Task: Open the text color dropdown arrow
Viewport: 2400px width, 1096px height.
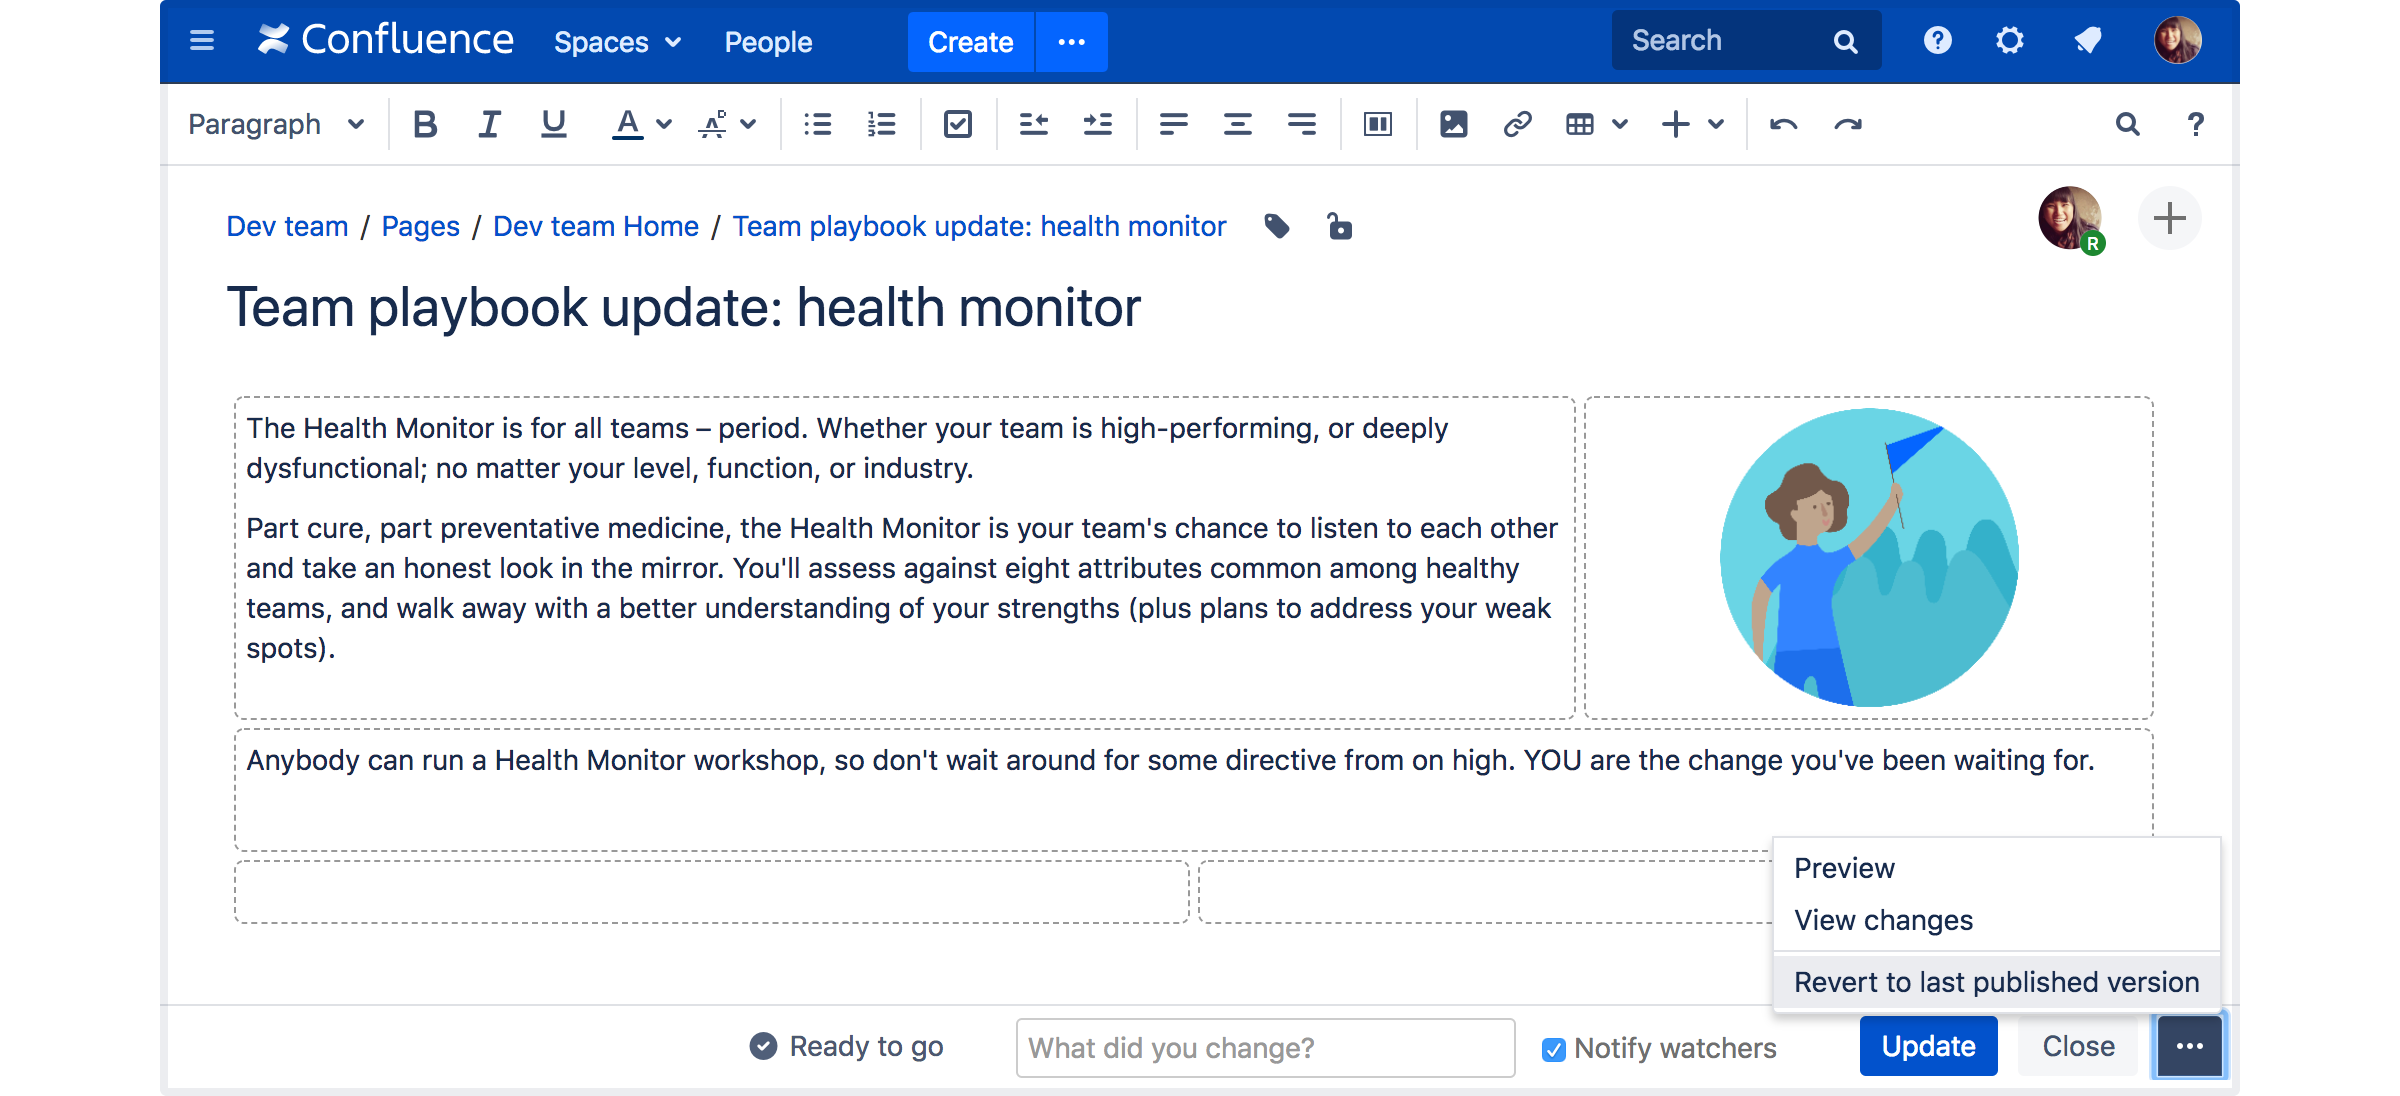Action: (x=664, y=124)
